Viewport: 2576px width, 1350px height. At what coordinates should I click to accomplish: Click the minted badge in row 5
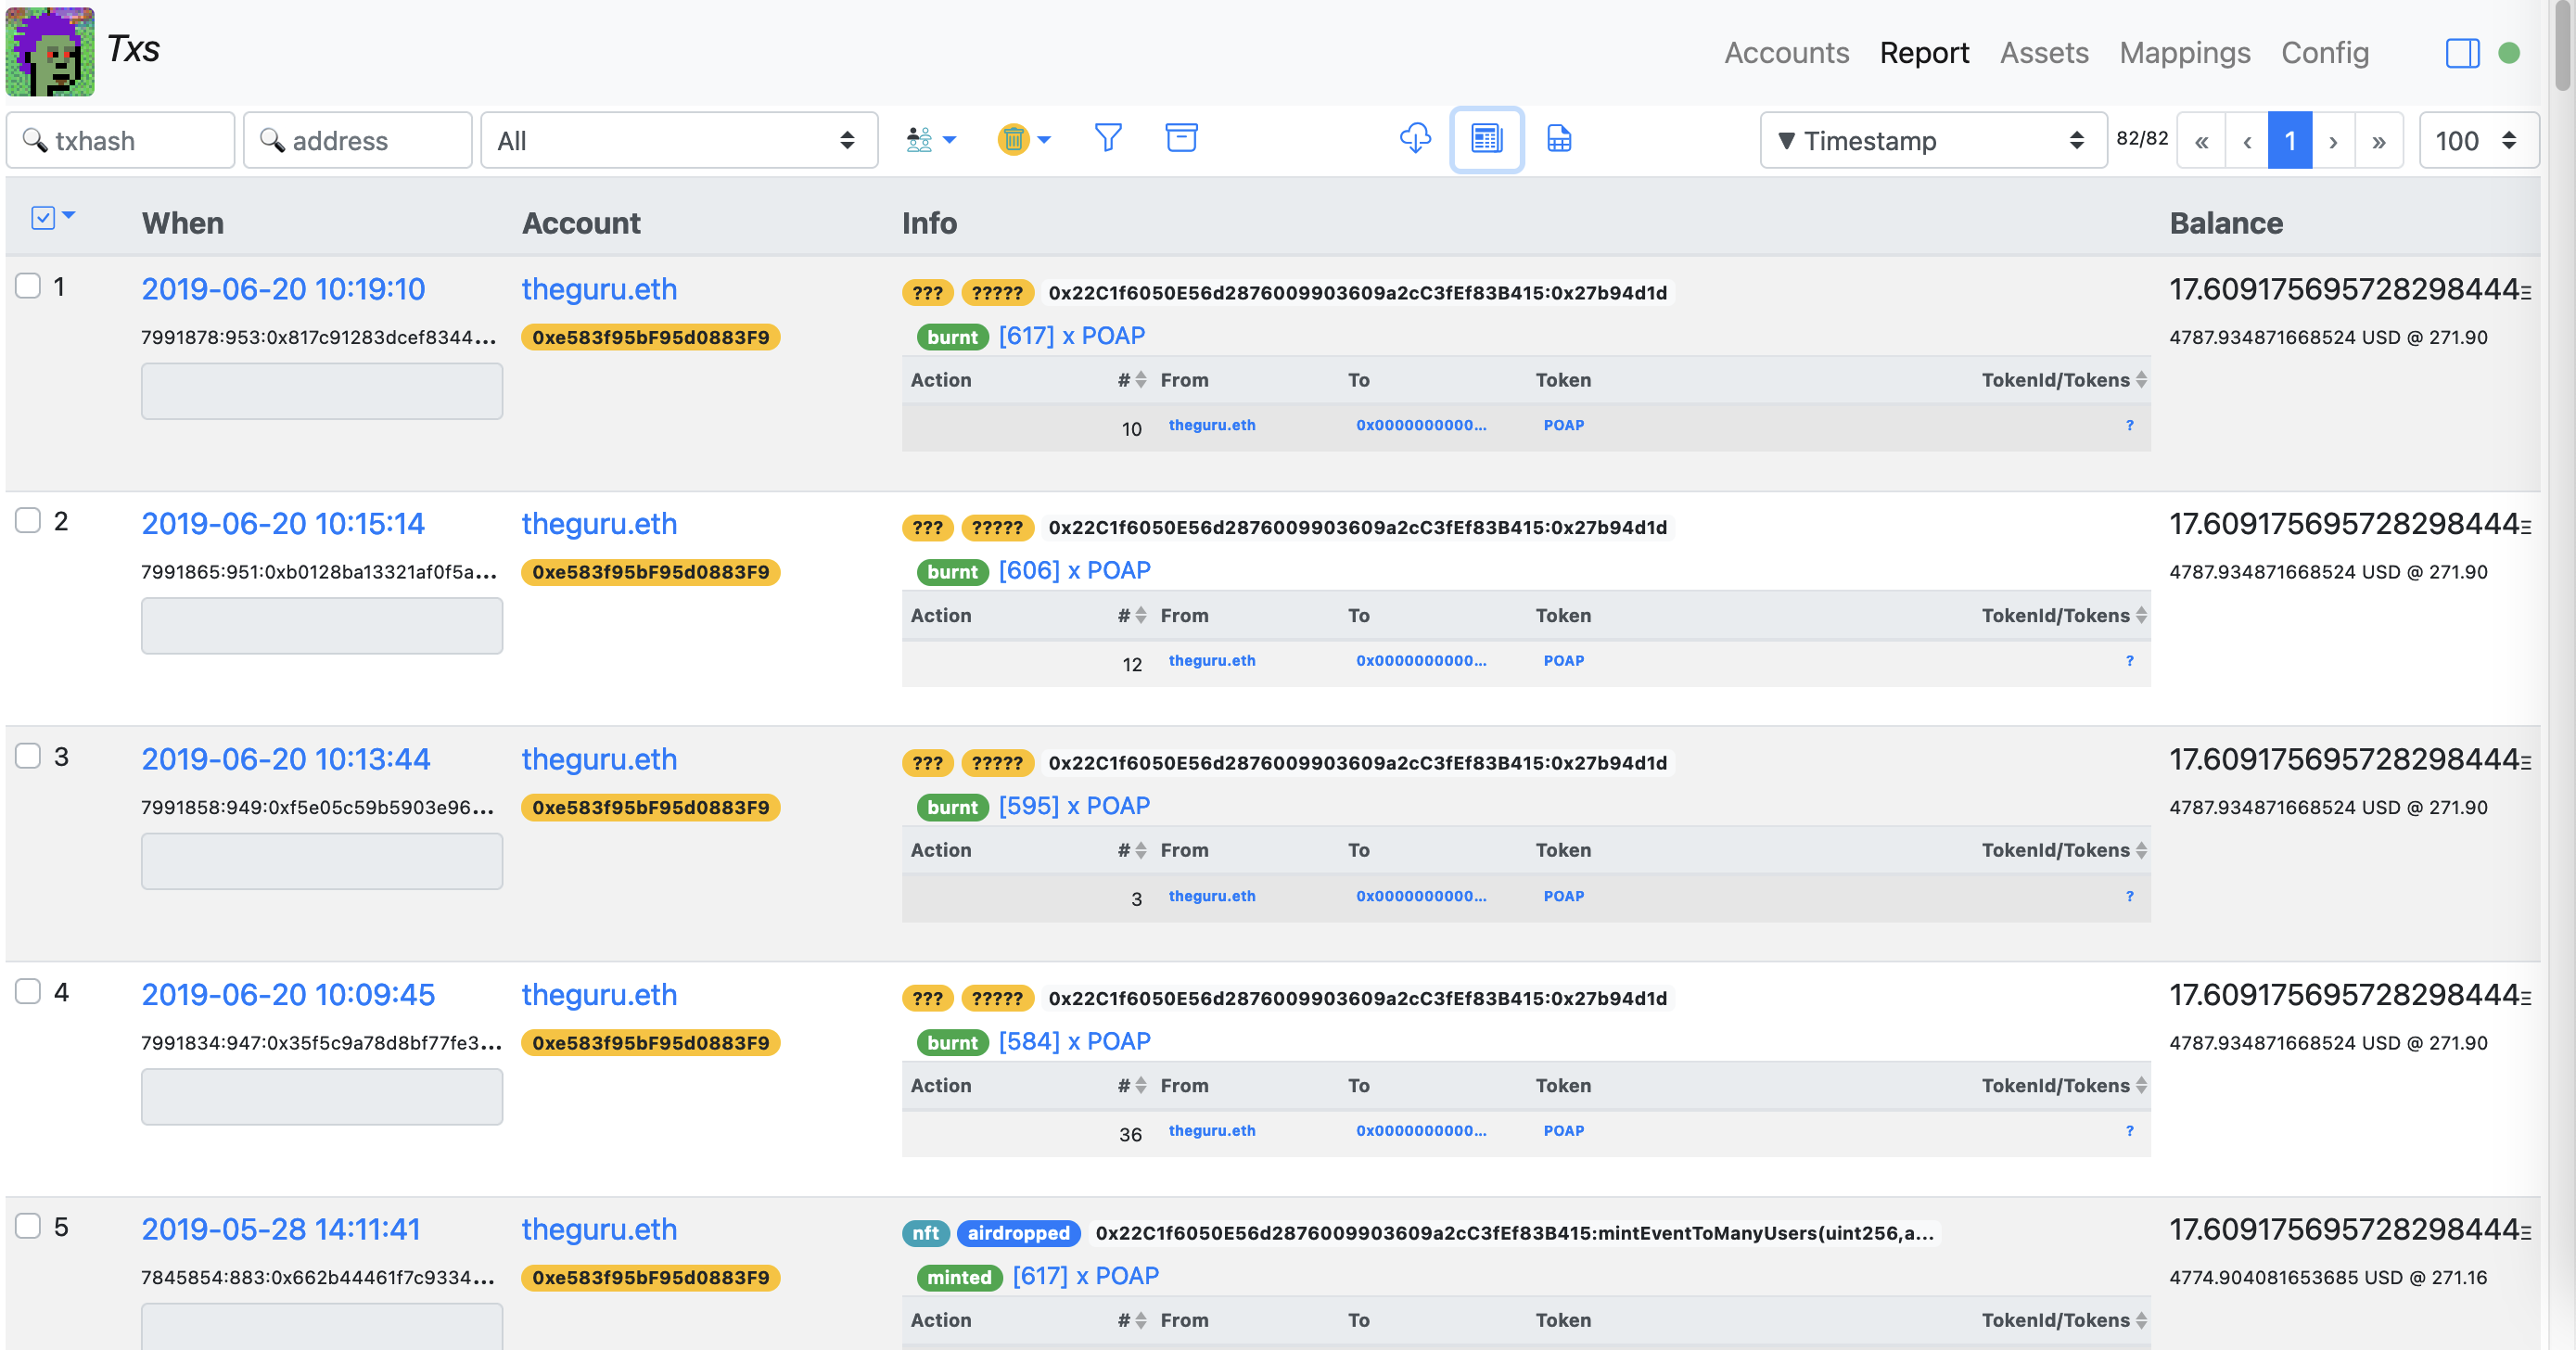coord(959,1277)
